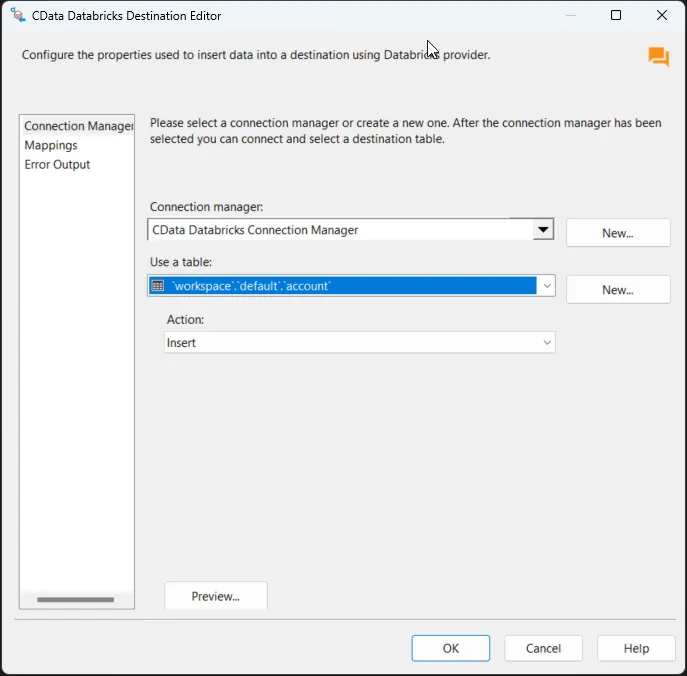Viewport: 687px width, 676px height.
Task: Click the CData app icon in title bar
Action: (17, 16)
